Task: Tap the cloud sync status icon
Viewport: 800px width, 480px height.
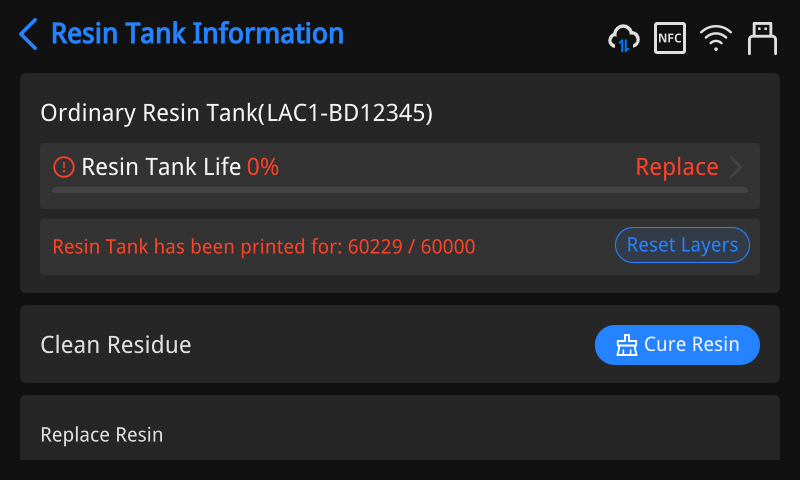Action: pos(624,39)
